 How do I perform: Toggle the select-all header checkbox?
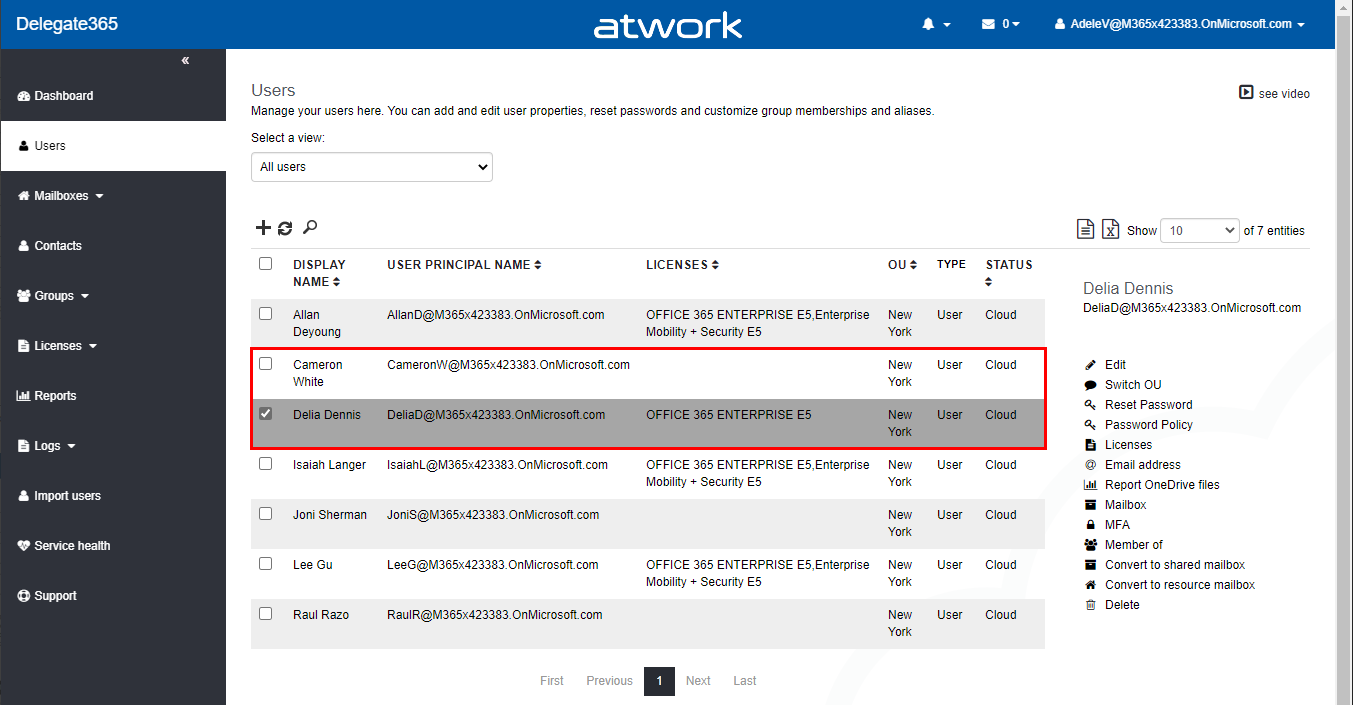click(265, 264)
